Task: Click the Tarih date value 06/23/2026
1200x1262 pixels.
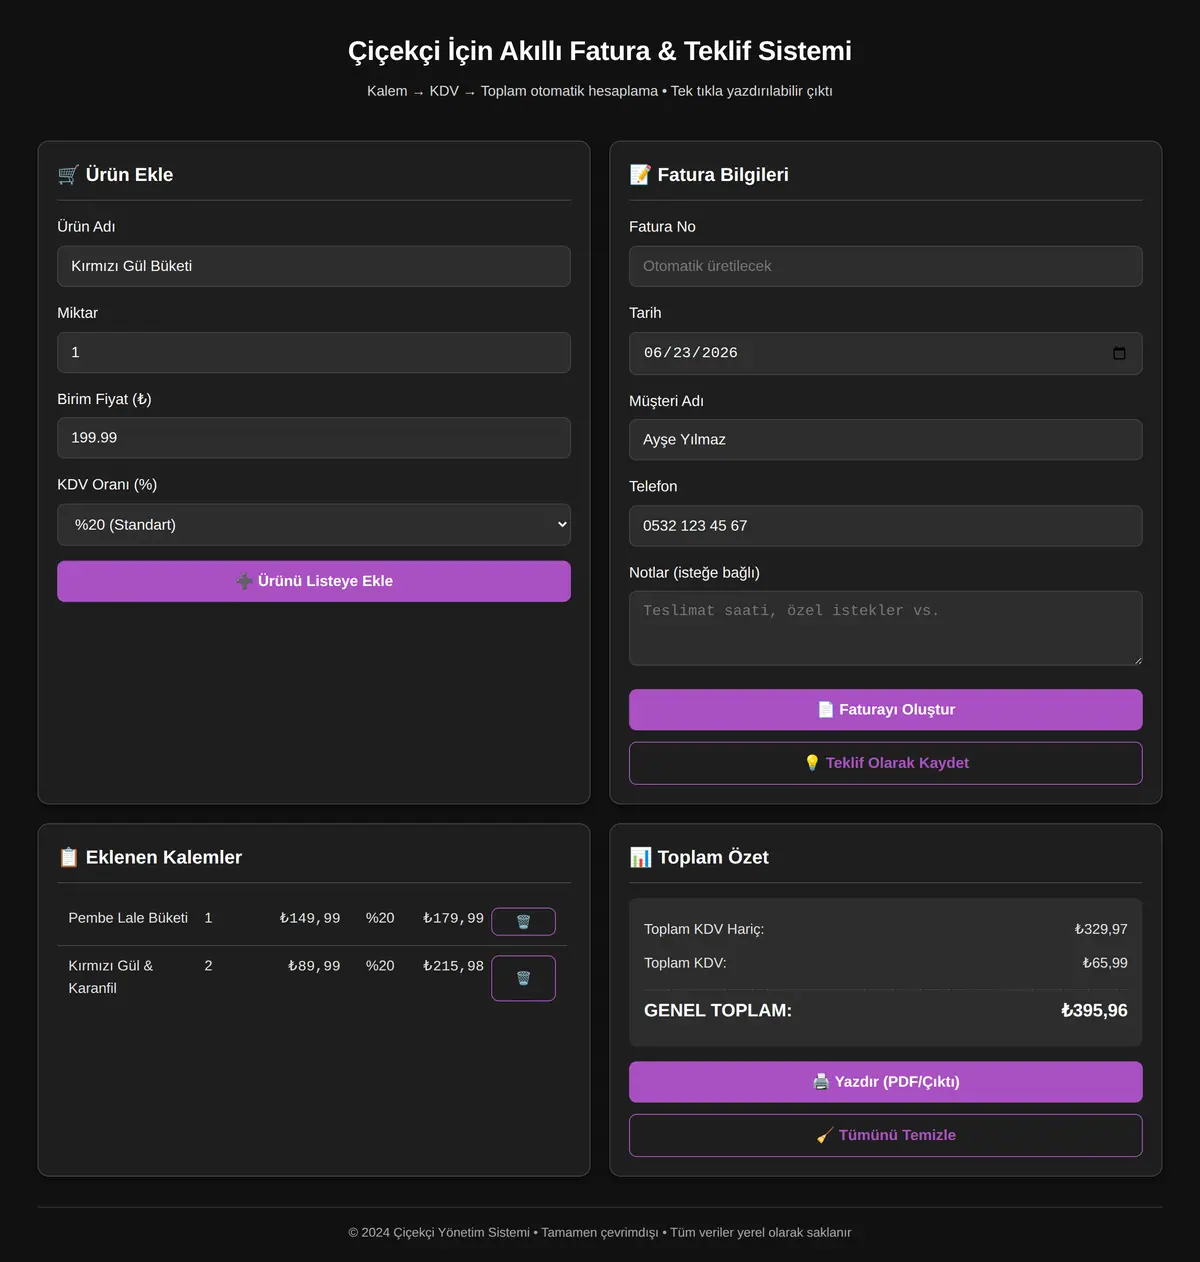Action: point(691,353)
